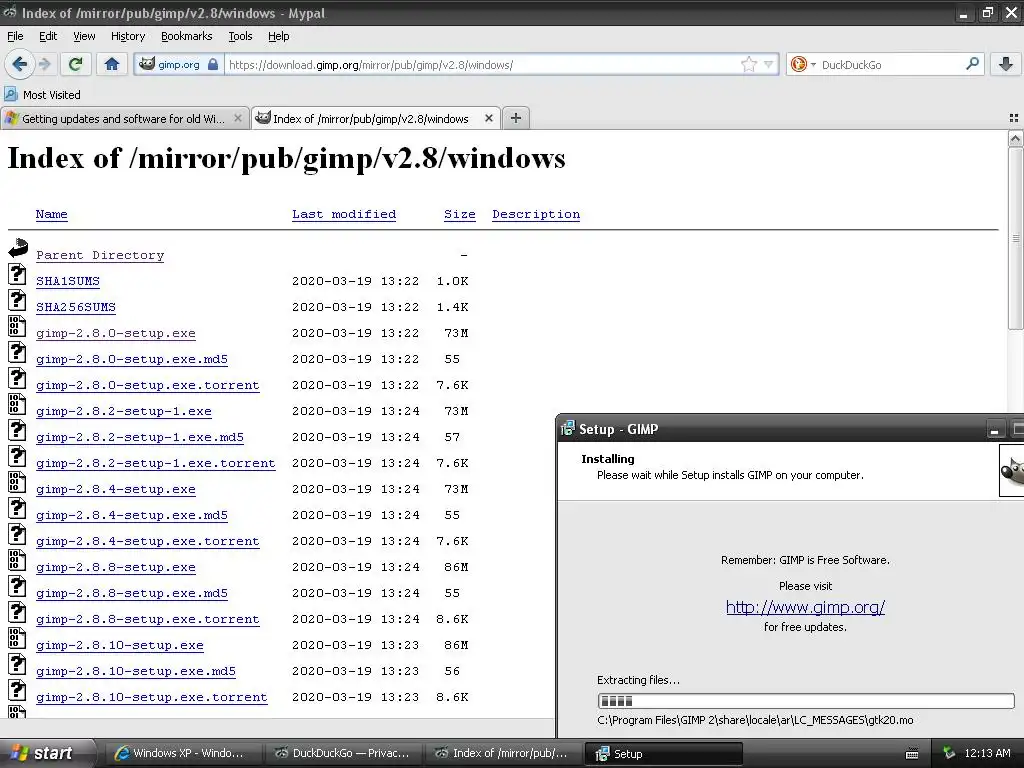This screenshot has height=768, width=1024.
Task: Switch to Setup taskbar button
Action: (663, 754)
